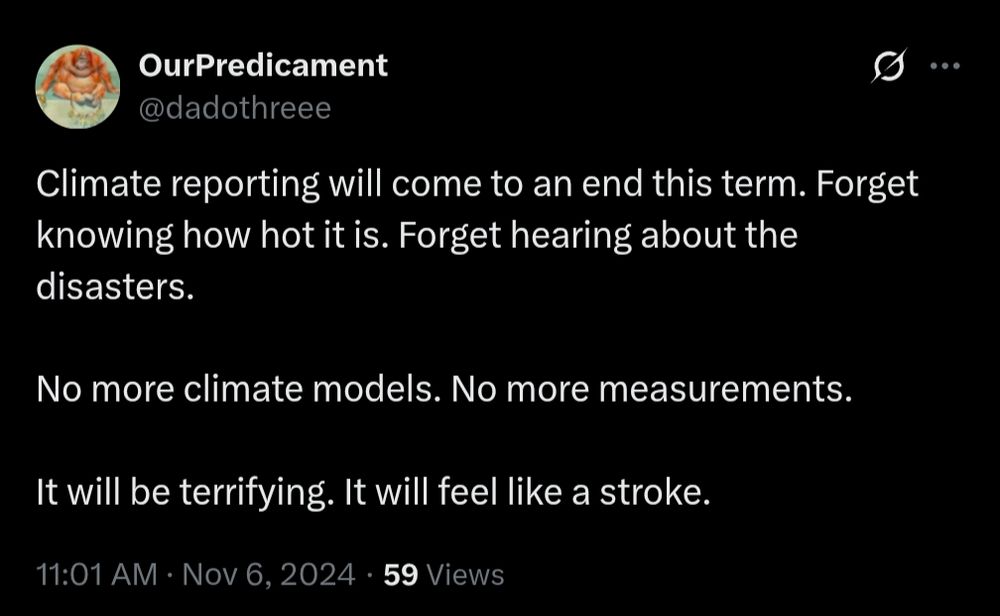Click the word 'disasters.'
The width and height of the screenshot is (1000, 616).
(115, 286)
